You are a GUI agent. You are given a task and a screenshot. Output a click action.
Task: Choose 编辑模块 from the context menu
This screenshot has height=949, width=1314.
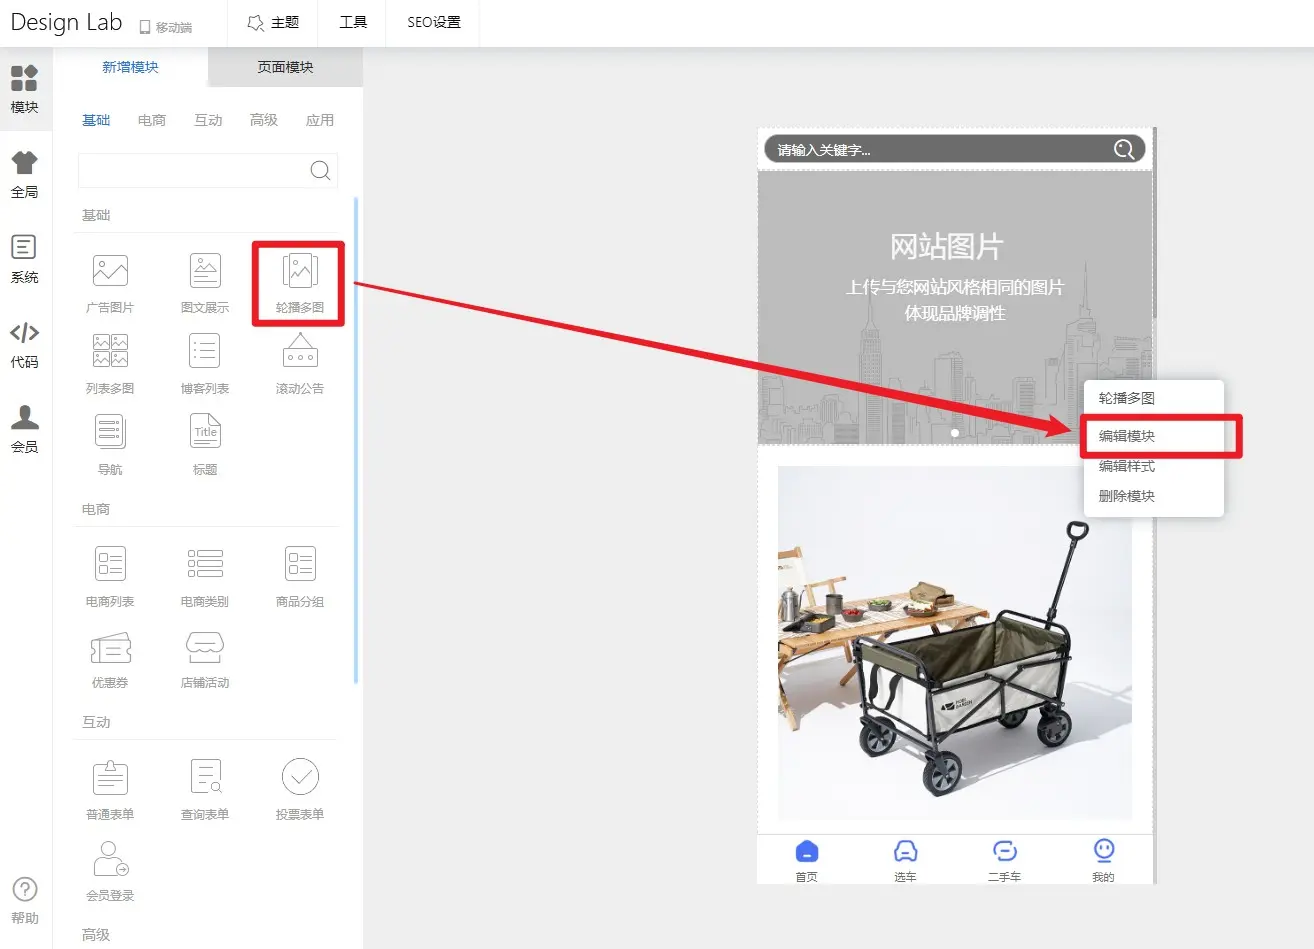1127,436
